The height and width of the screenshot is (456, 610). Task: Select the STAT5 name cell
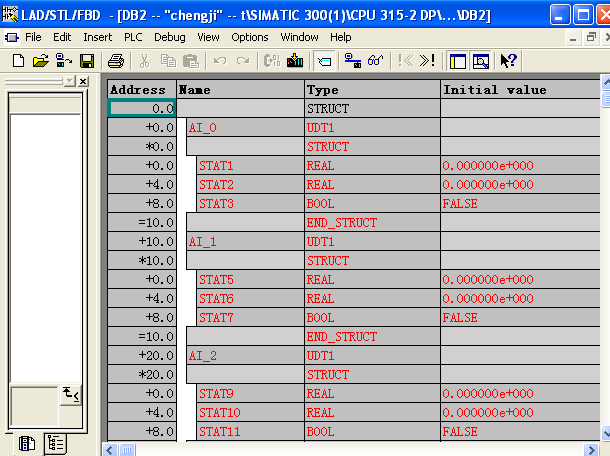click(250, 280)
